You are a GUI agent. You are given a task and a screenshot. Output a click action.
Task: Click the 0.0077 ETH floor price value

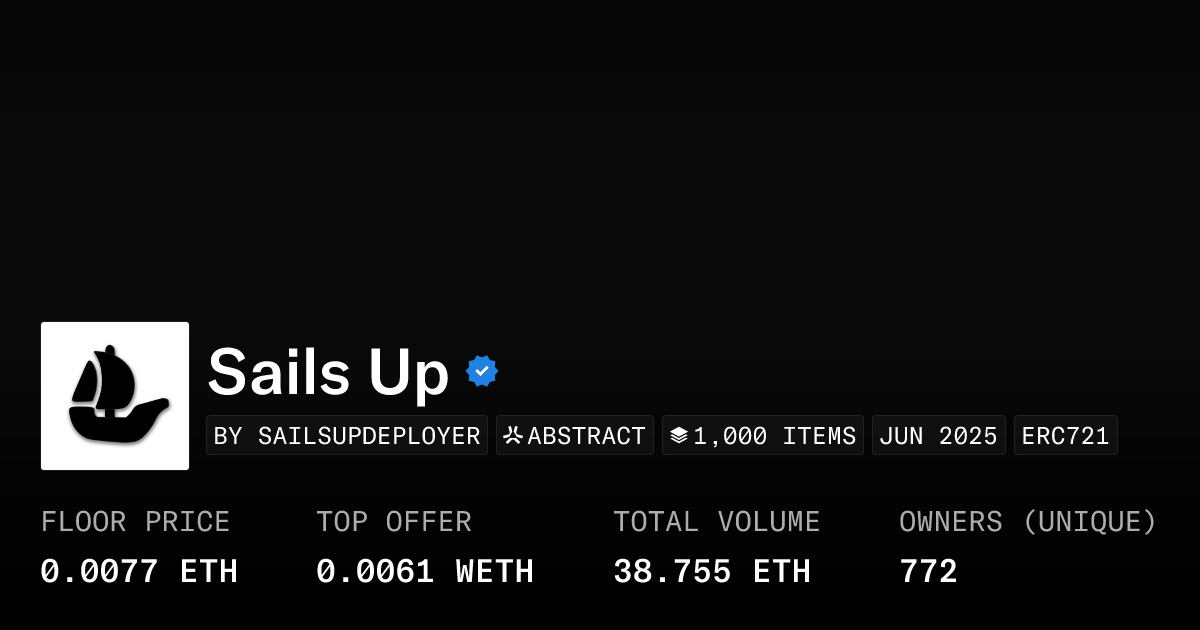coord(139,572)
